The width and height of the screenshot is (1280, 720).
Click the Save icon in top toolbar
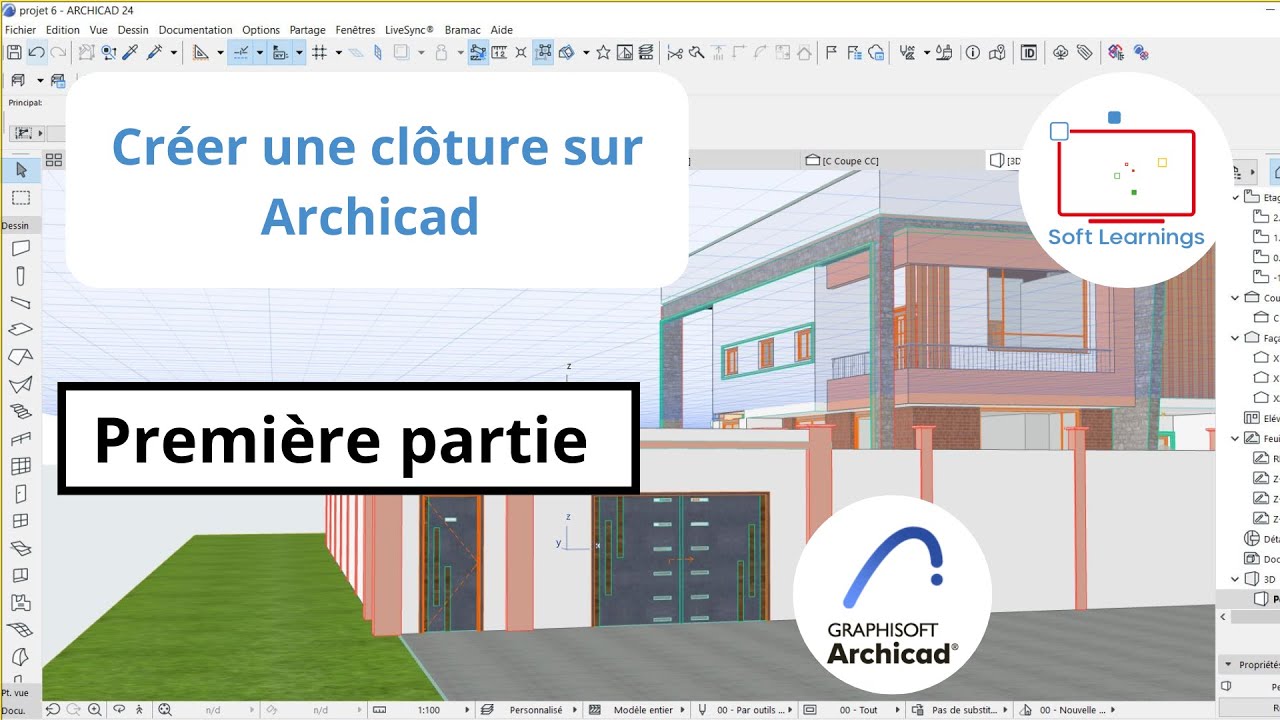pyautogui.click(x=14, y=52)
